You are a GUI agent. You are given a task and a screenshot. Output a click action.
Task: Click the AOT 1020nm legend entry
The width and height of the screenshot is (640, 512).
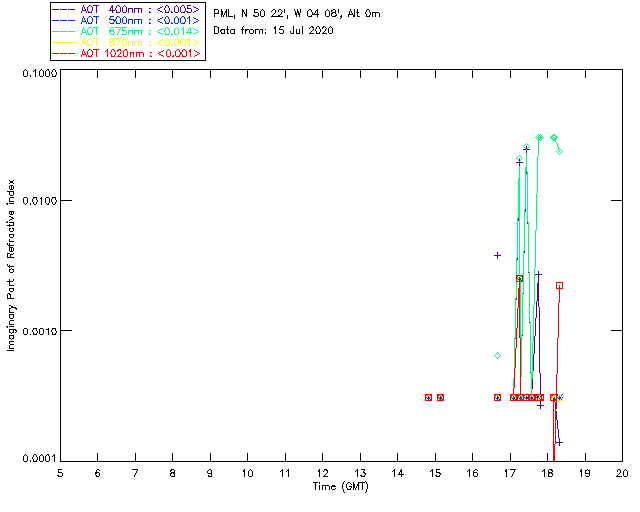point(127,53)
